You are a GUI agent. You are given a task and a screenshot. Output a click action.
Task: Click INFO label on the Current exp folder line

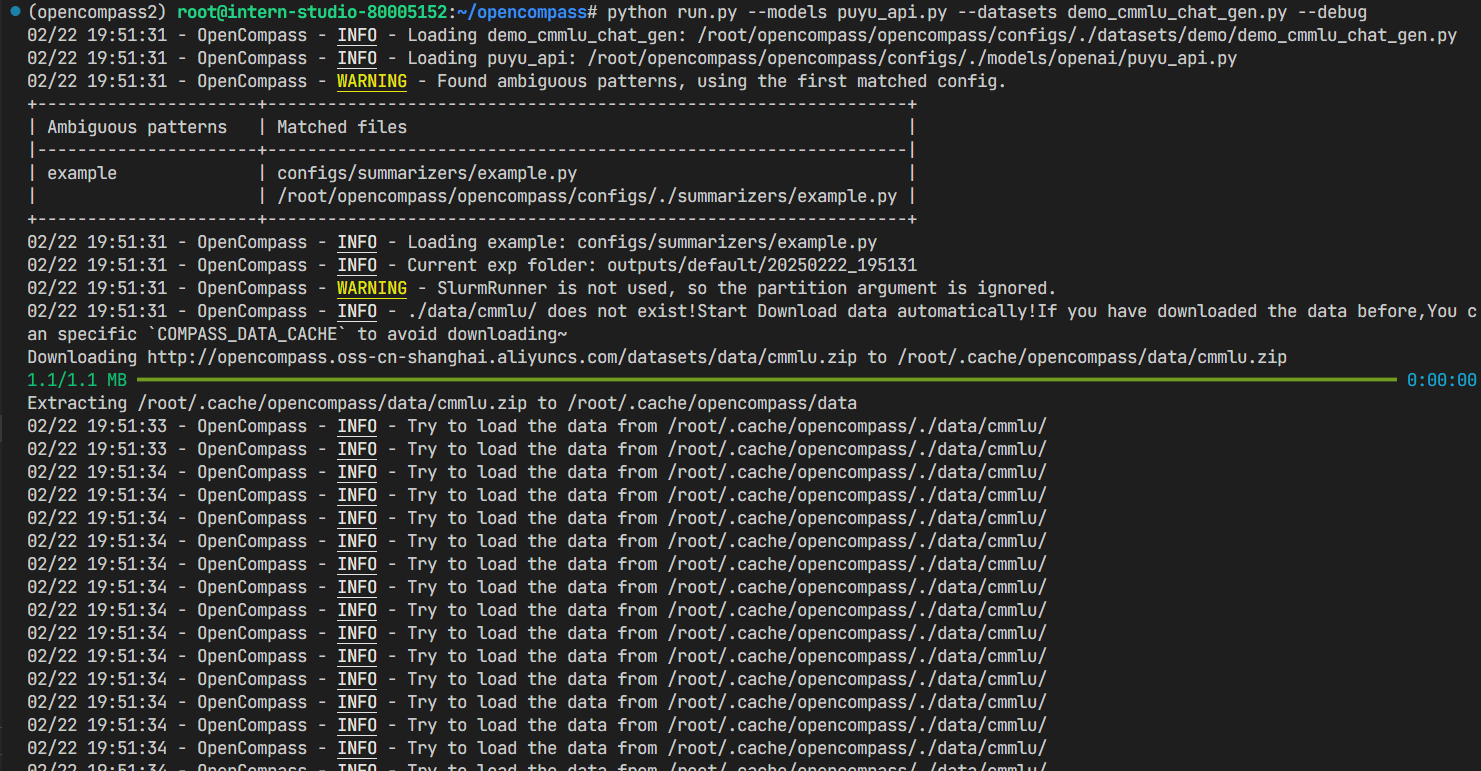357,265
